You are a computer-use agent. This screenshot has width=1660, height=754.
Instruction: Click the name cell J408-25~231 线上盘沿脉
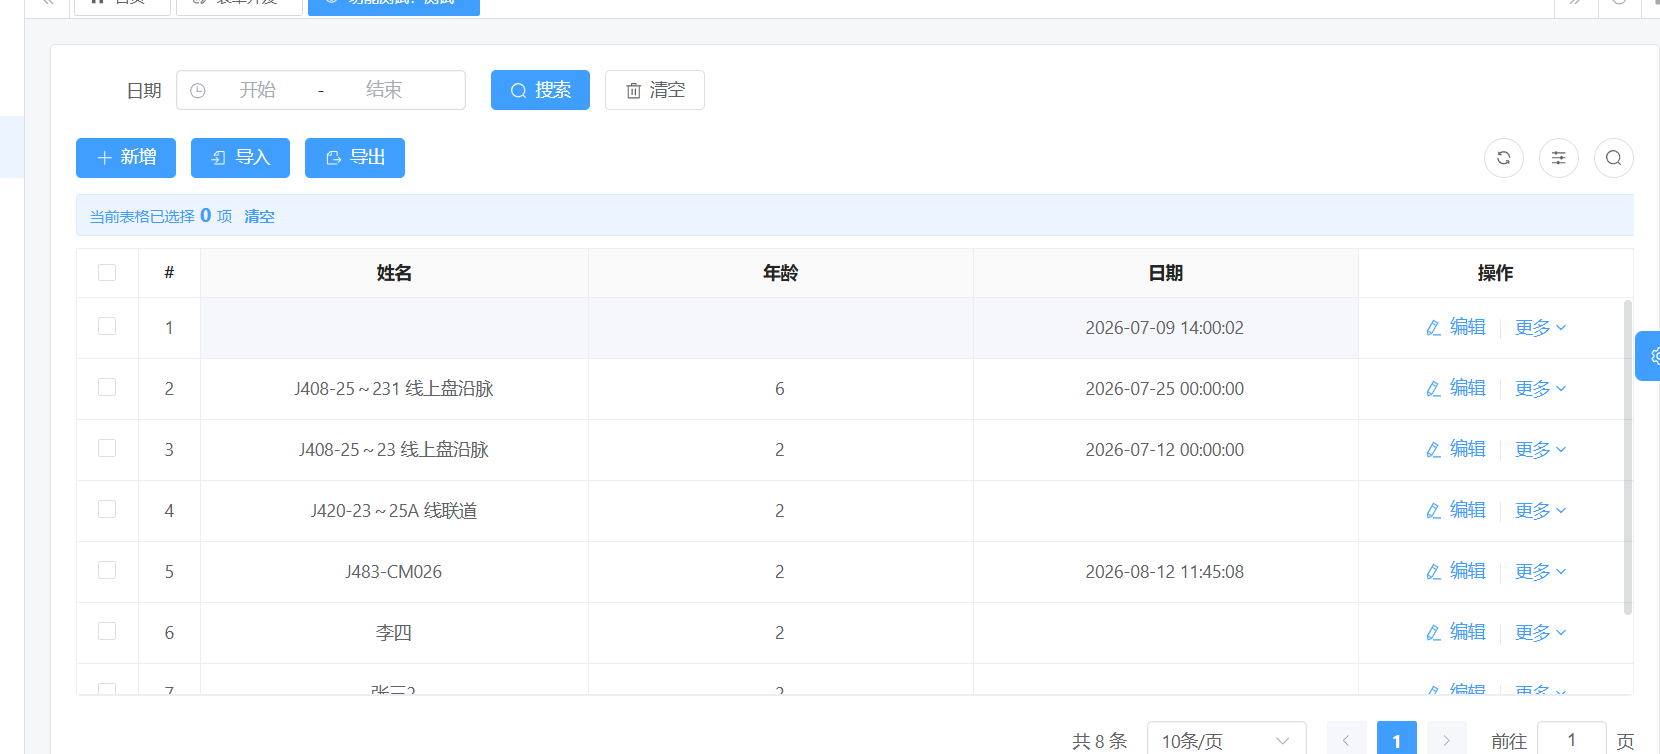click(x=394, y=389)
